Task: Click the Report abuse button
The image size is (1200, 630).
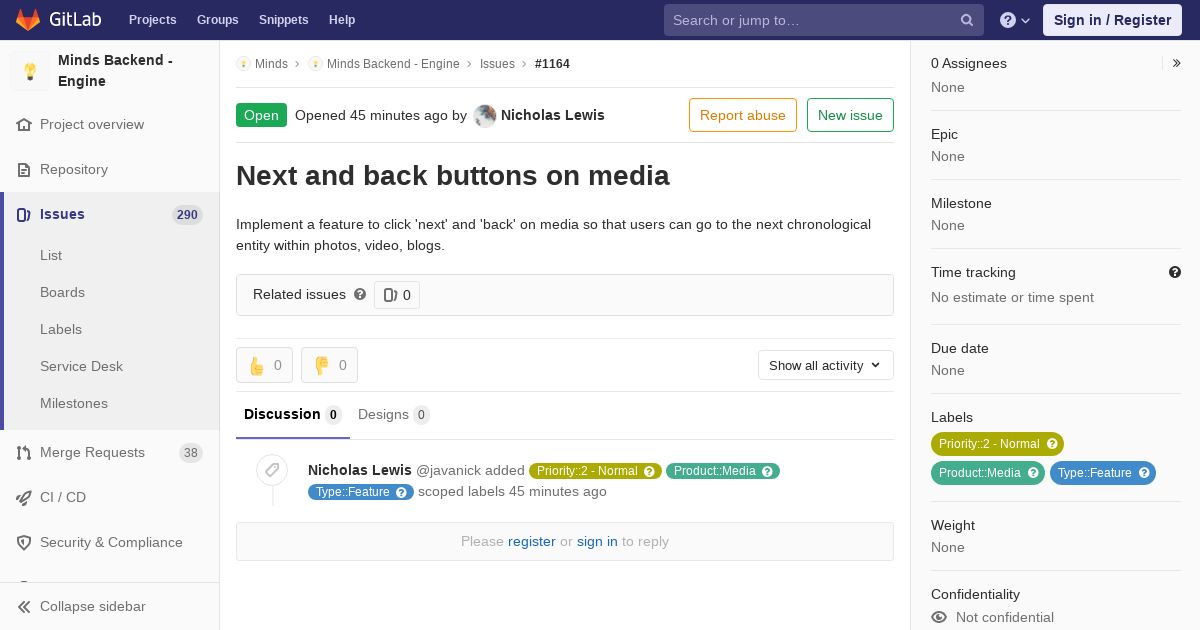Action: (x=743, y=115)
